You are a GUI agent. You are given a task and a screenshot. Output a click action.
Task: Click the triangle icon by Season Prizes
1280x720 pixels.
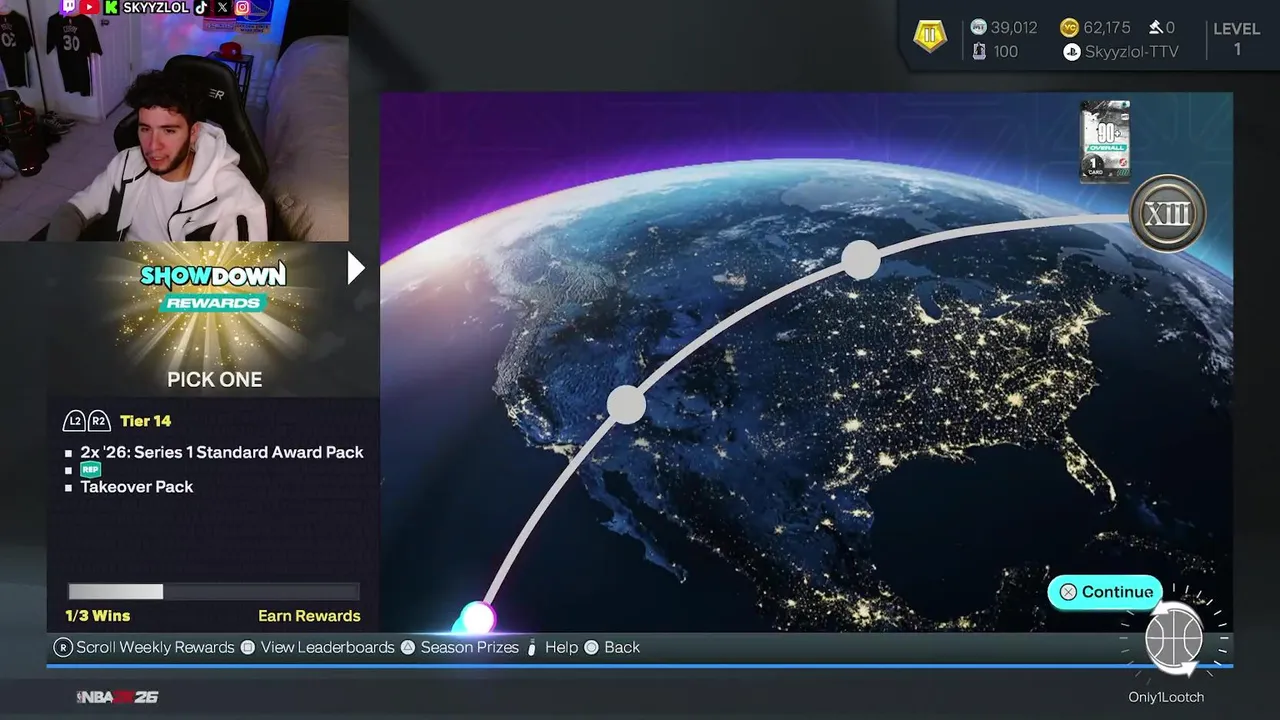408,648
